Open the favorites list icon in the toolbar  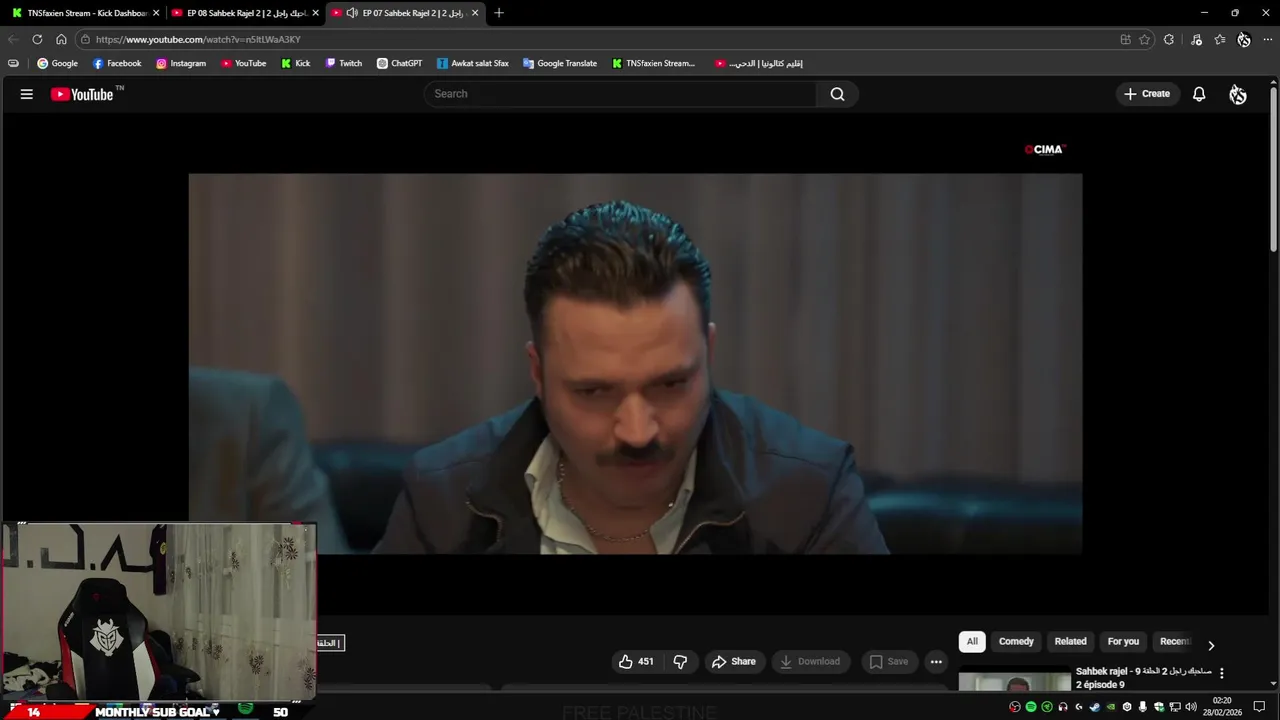(x=1220, y=39)
